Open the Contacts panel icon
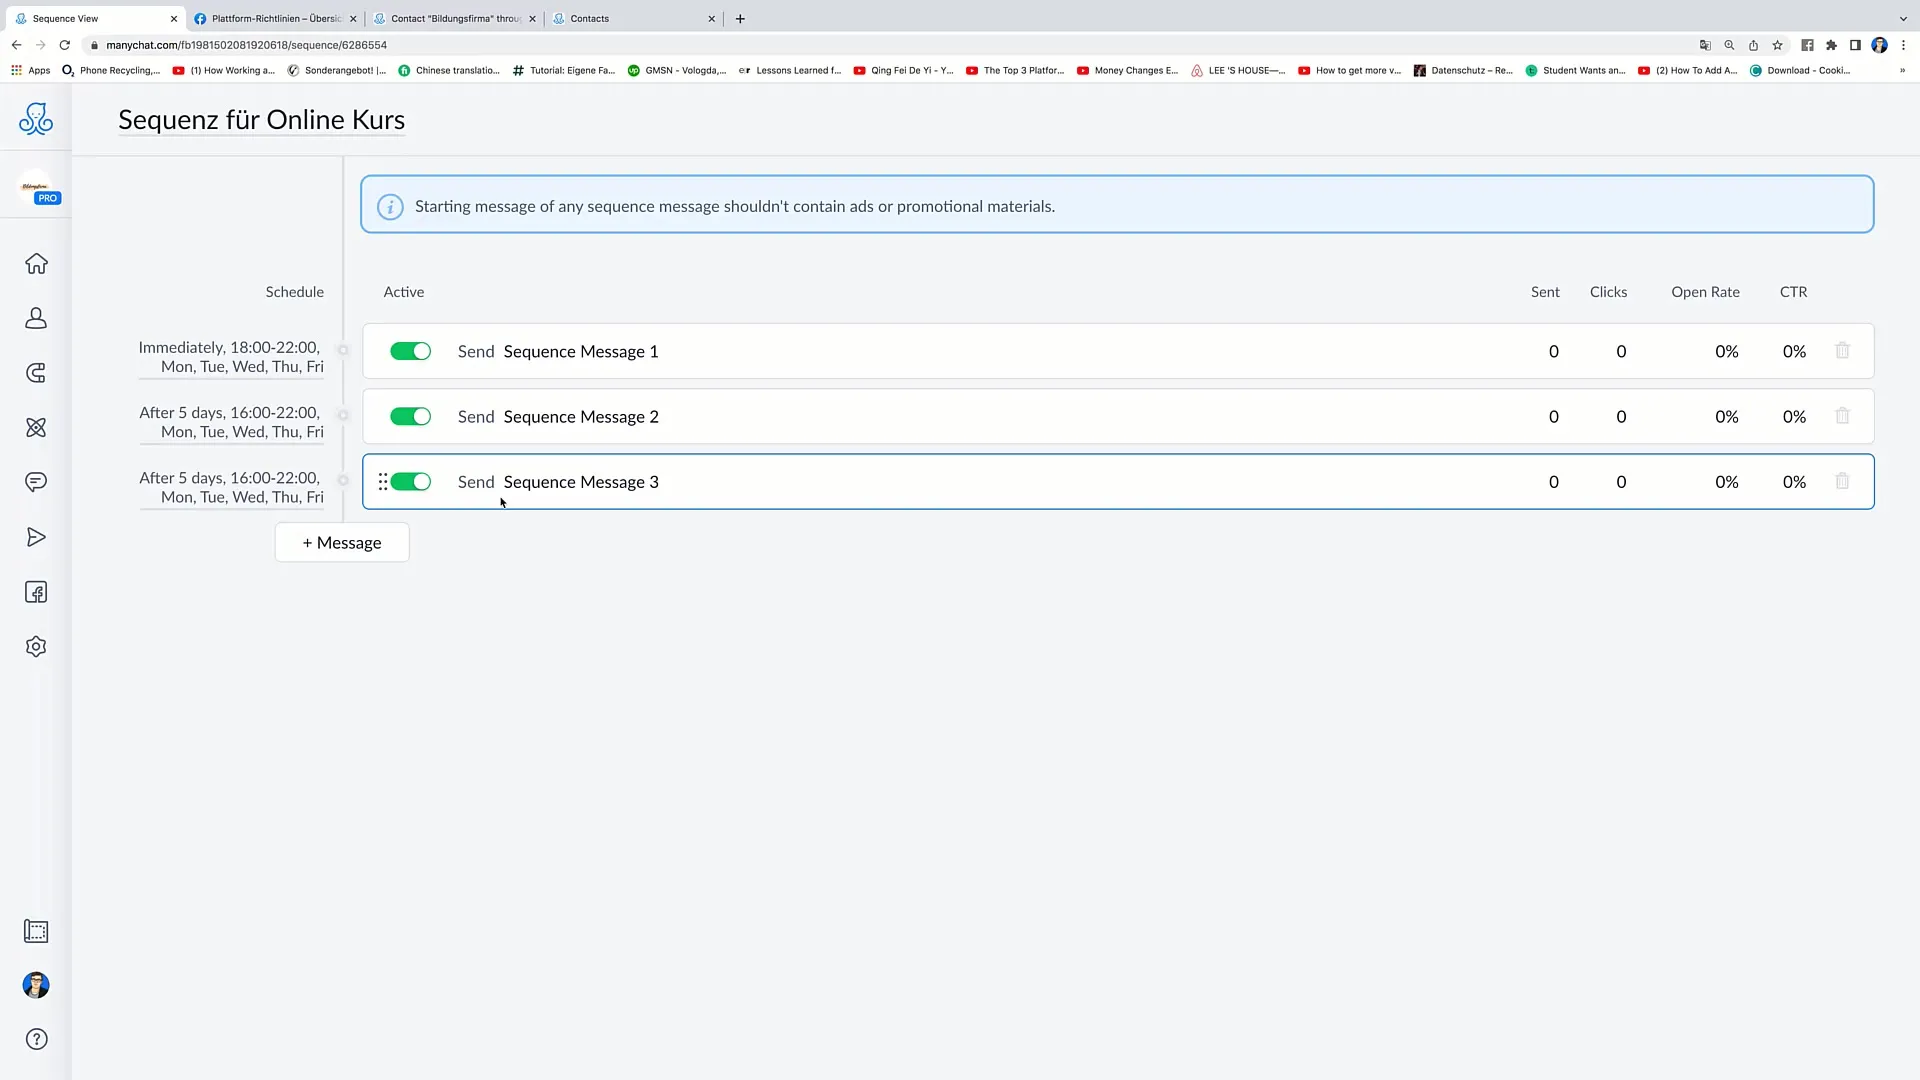Viewport: 1920px width, 1080px height. click(x=36, y=318)
